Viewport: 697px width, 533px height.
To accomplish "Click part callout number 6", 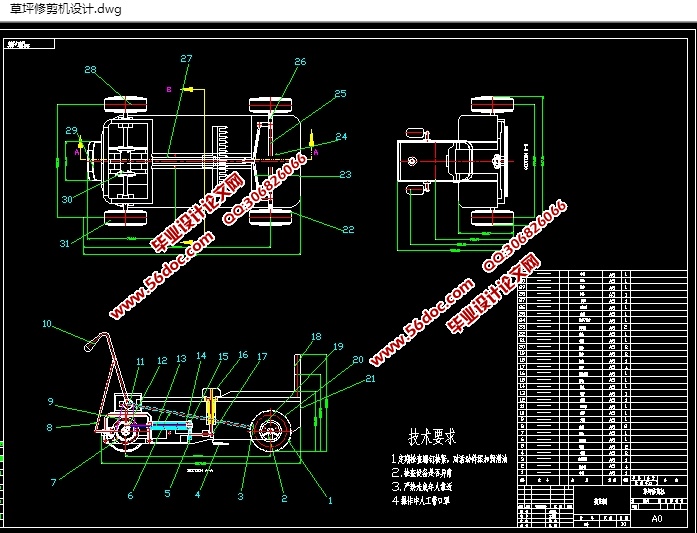I will pos(130,495).
